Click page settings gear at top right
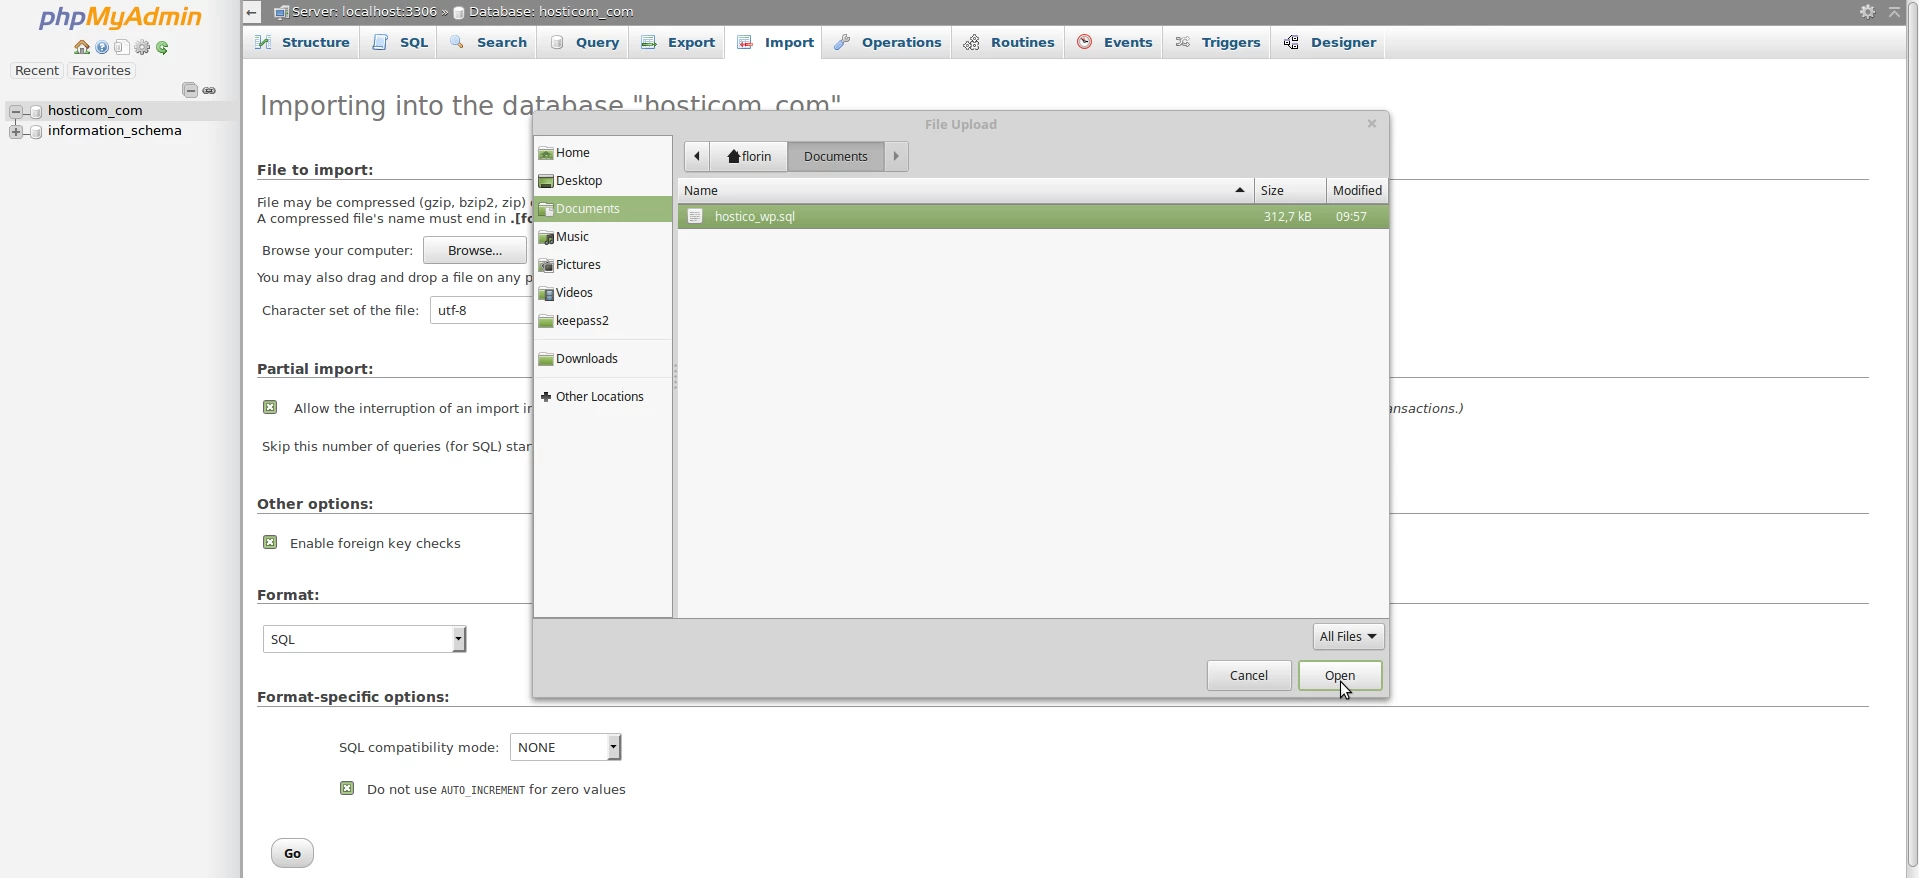Screen dimensions: 1919x878 tap(1867, 12)
